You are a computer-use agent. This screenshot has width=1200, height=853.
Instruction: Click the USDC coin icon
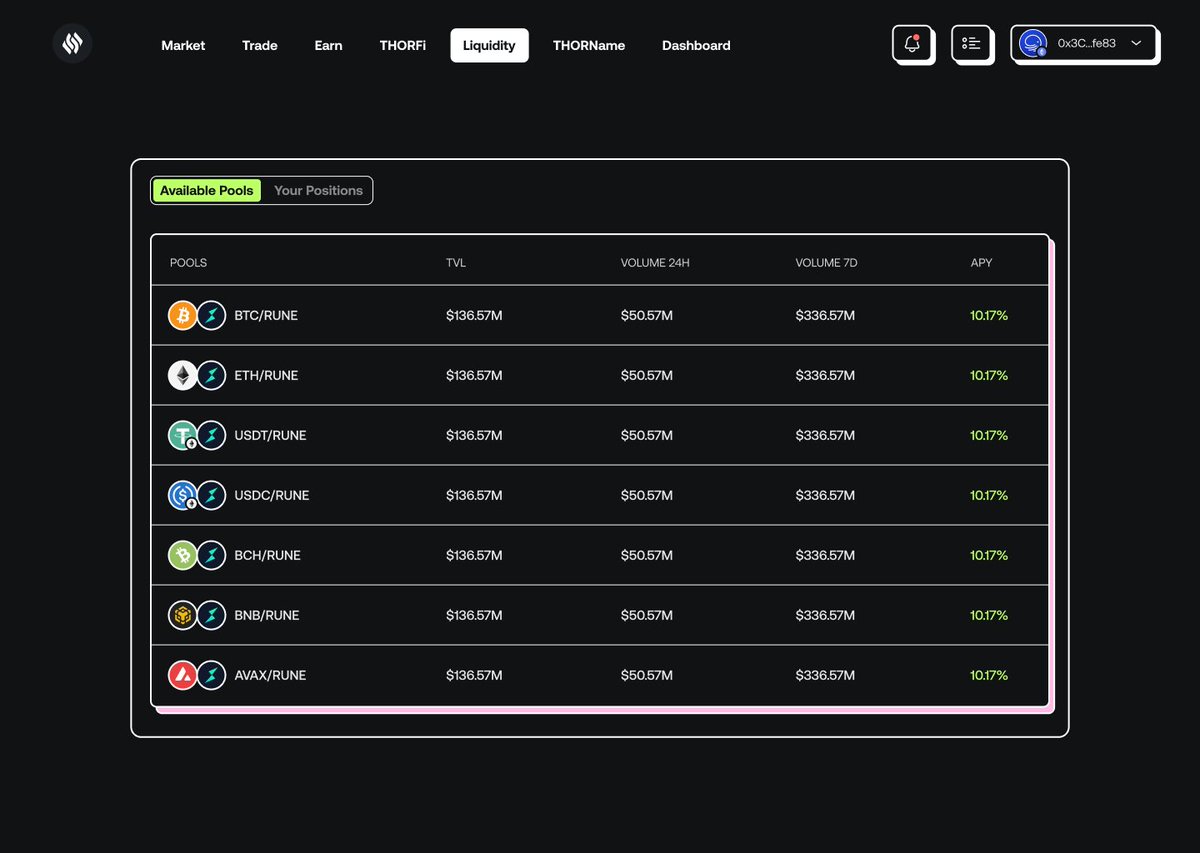click(182, 495)
